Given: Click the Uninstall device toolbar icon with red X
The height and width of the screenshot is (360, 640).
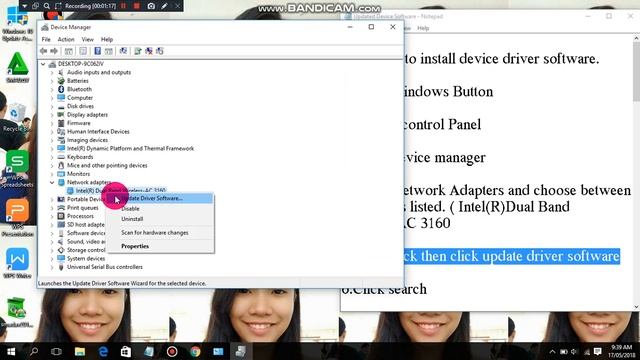Looking at the screenshot, I should 149,51.
